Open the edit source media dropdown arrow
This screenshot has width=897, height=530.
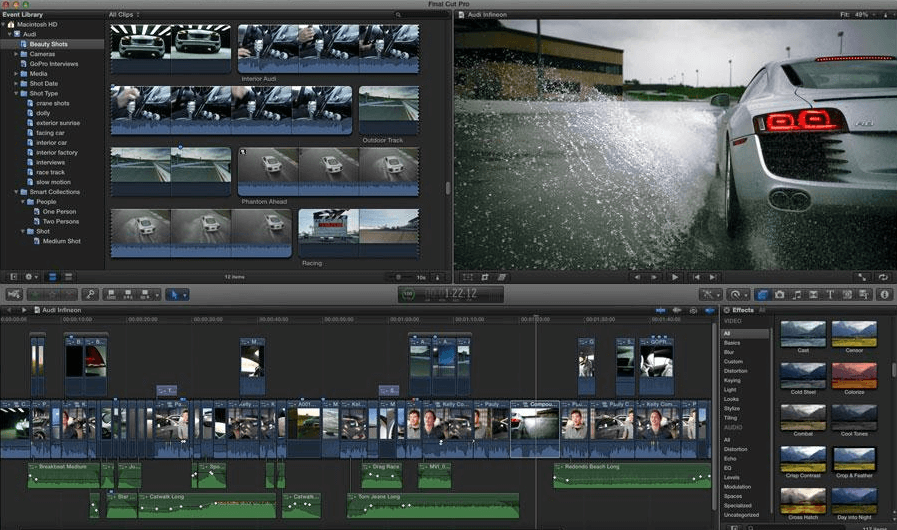coord(157,295)
